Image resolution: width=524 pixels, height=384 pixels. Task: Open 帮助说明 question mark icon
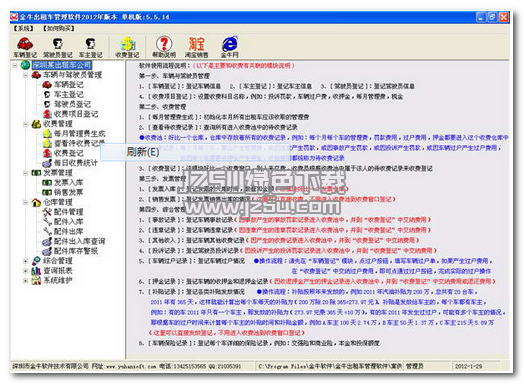pyautogui.click(x=164, y=47)
